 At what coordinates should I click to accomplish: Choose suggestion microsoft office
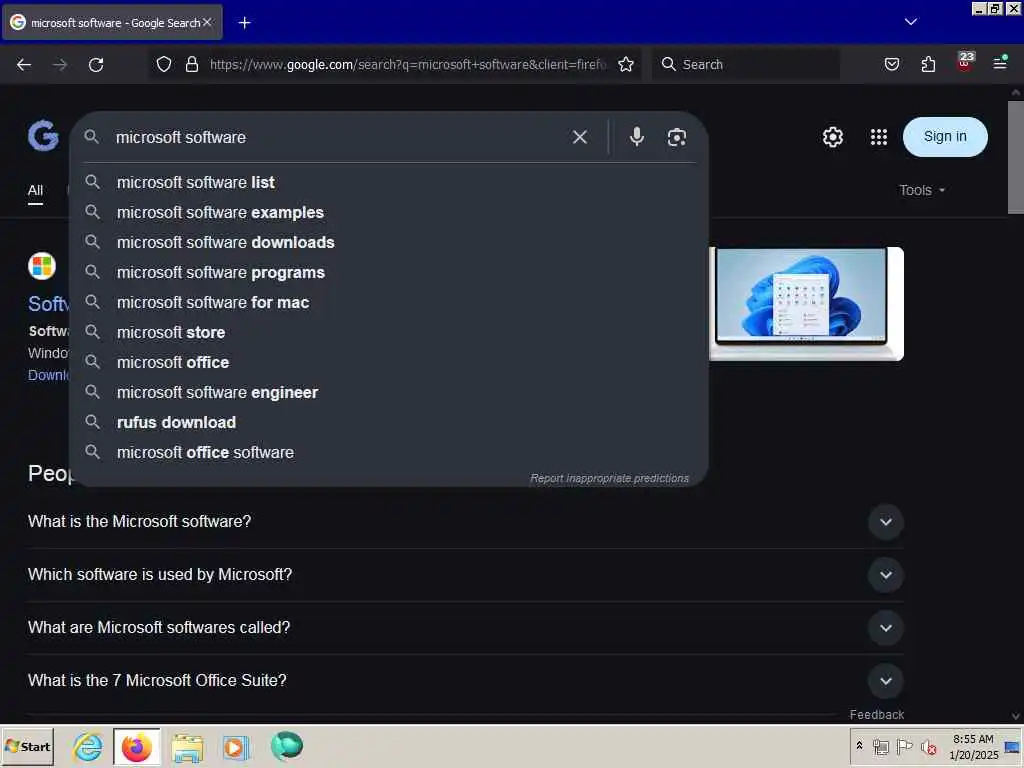(x=389, y=362)
